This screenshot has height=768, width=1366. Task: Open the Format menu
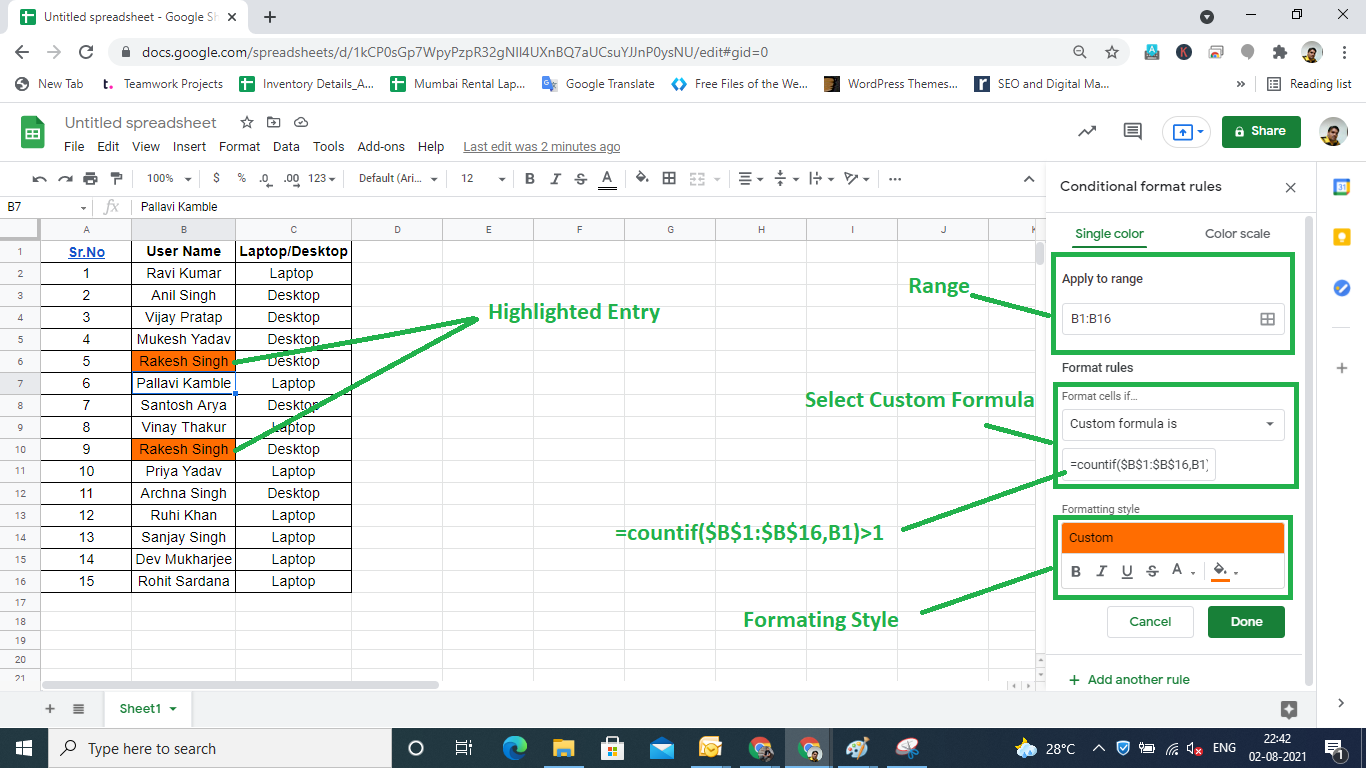coord(239,146)
